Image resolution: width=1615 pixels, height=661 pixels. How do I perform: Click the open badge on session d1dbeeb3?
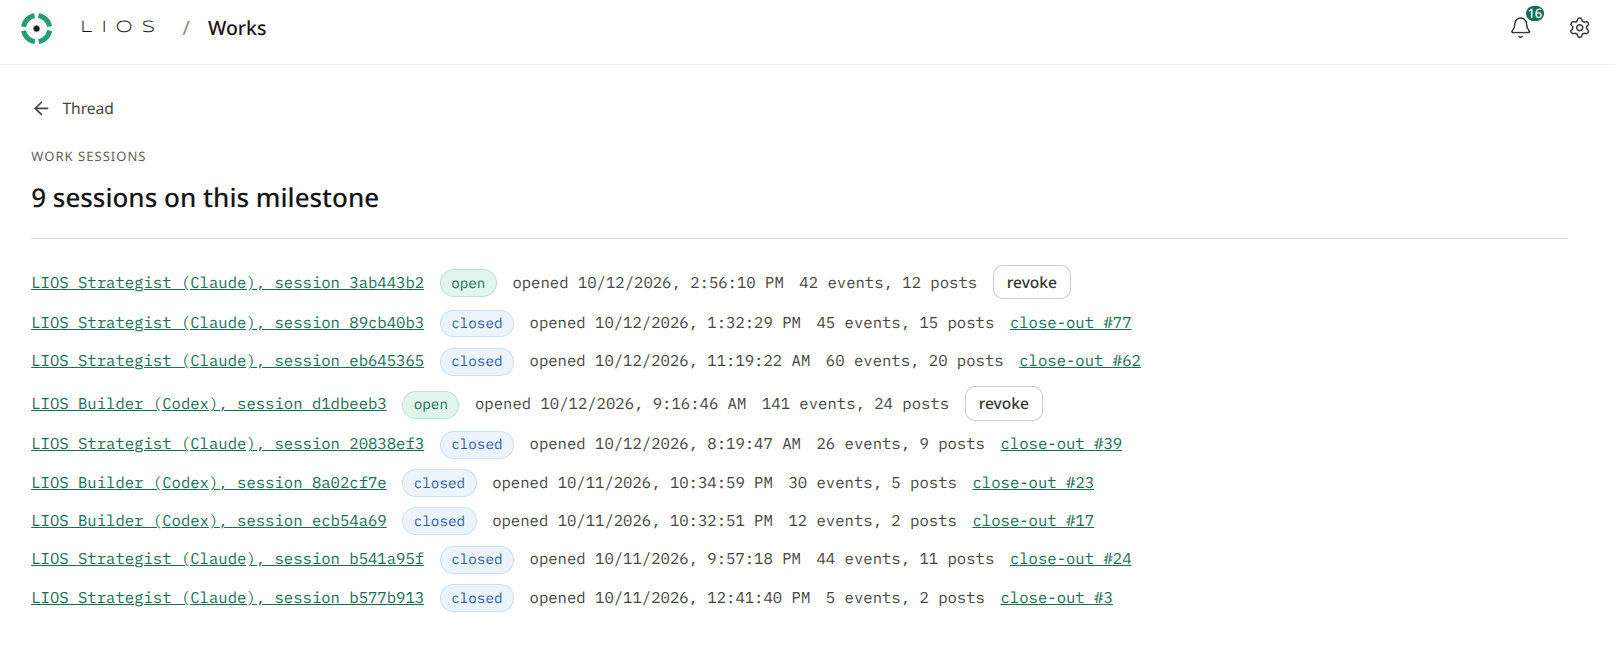pos(431,404)
